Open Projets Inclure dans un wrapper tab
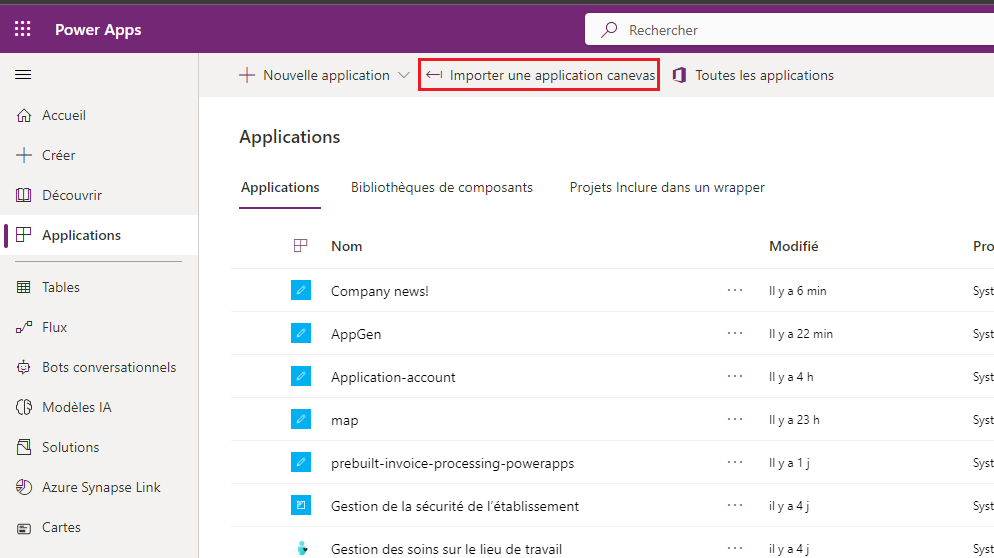 tap(667, 188)
